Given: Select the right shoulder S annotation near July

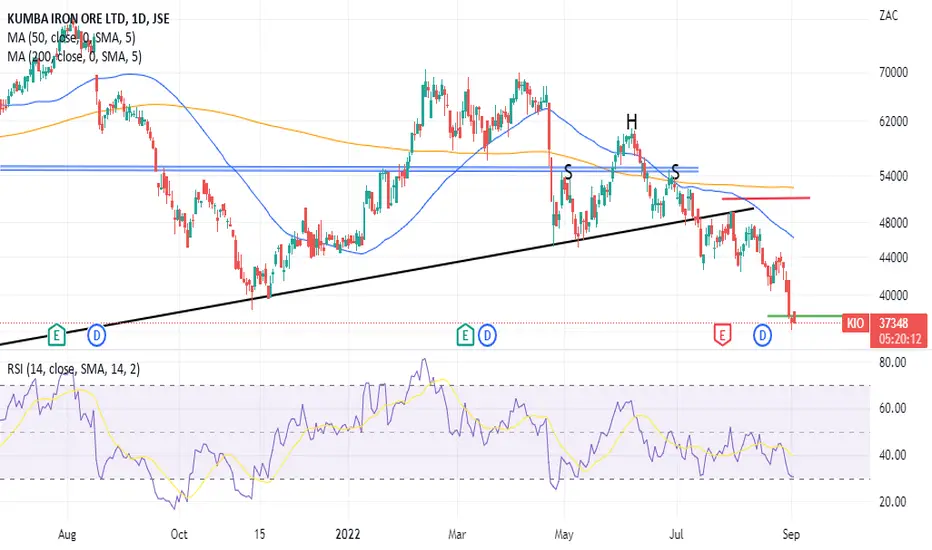Looking at the screenshot, I should click(x=675, y=173).
